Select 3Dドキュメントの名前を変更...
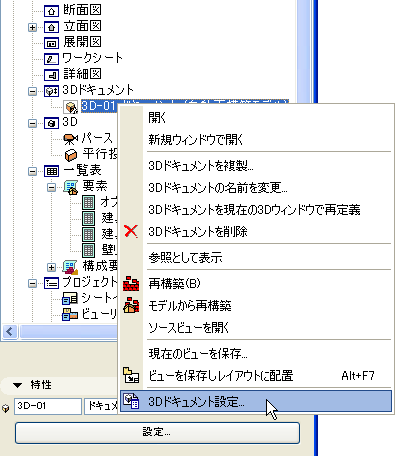The image size is (397, 456). (x=256, y=188)
